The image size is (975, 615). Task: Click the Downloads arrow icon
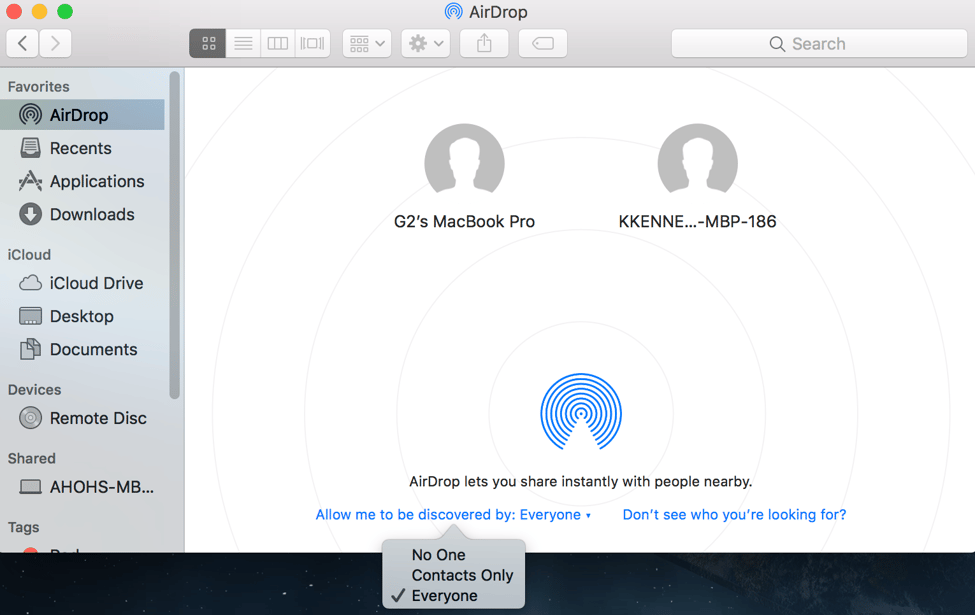(30, 214)
